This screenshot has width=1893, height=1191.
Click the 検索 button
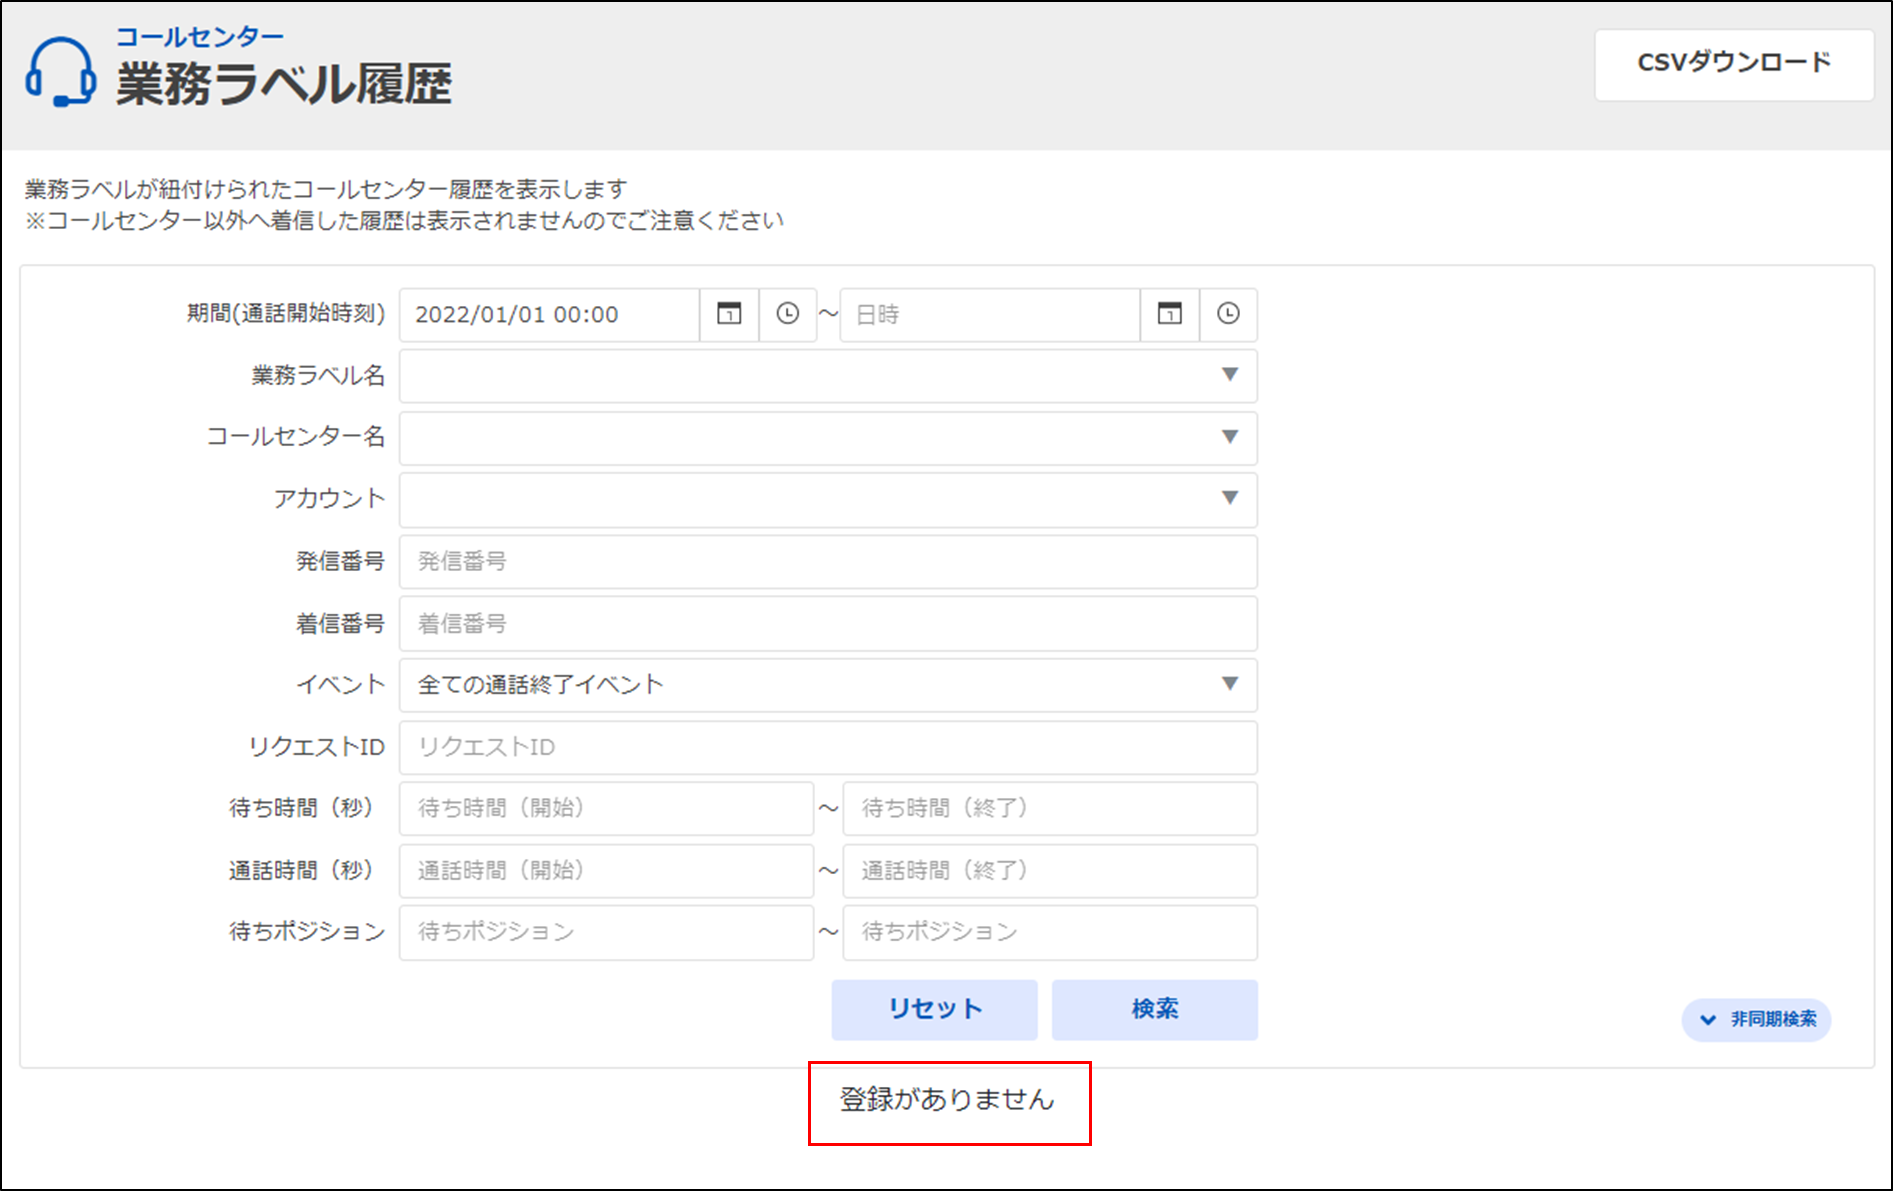[1155, 1009]
